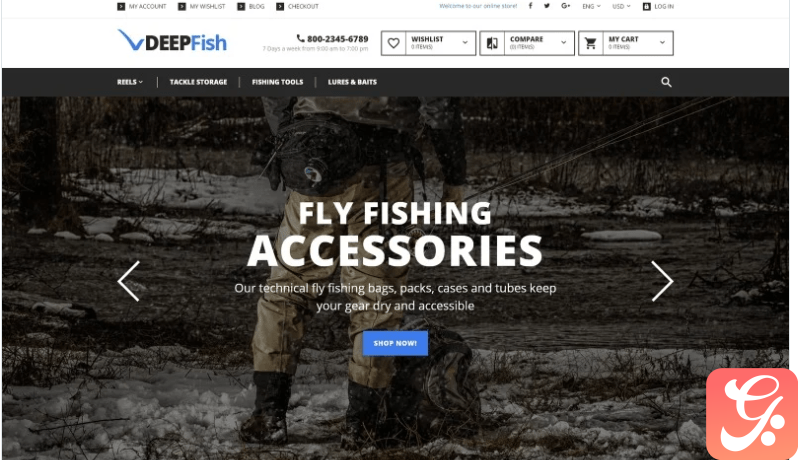Click the DEEPFish logo

tap(173, 41)
